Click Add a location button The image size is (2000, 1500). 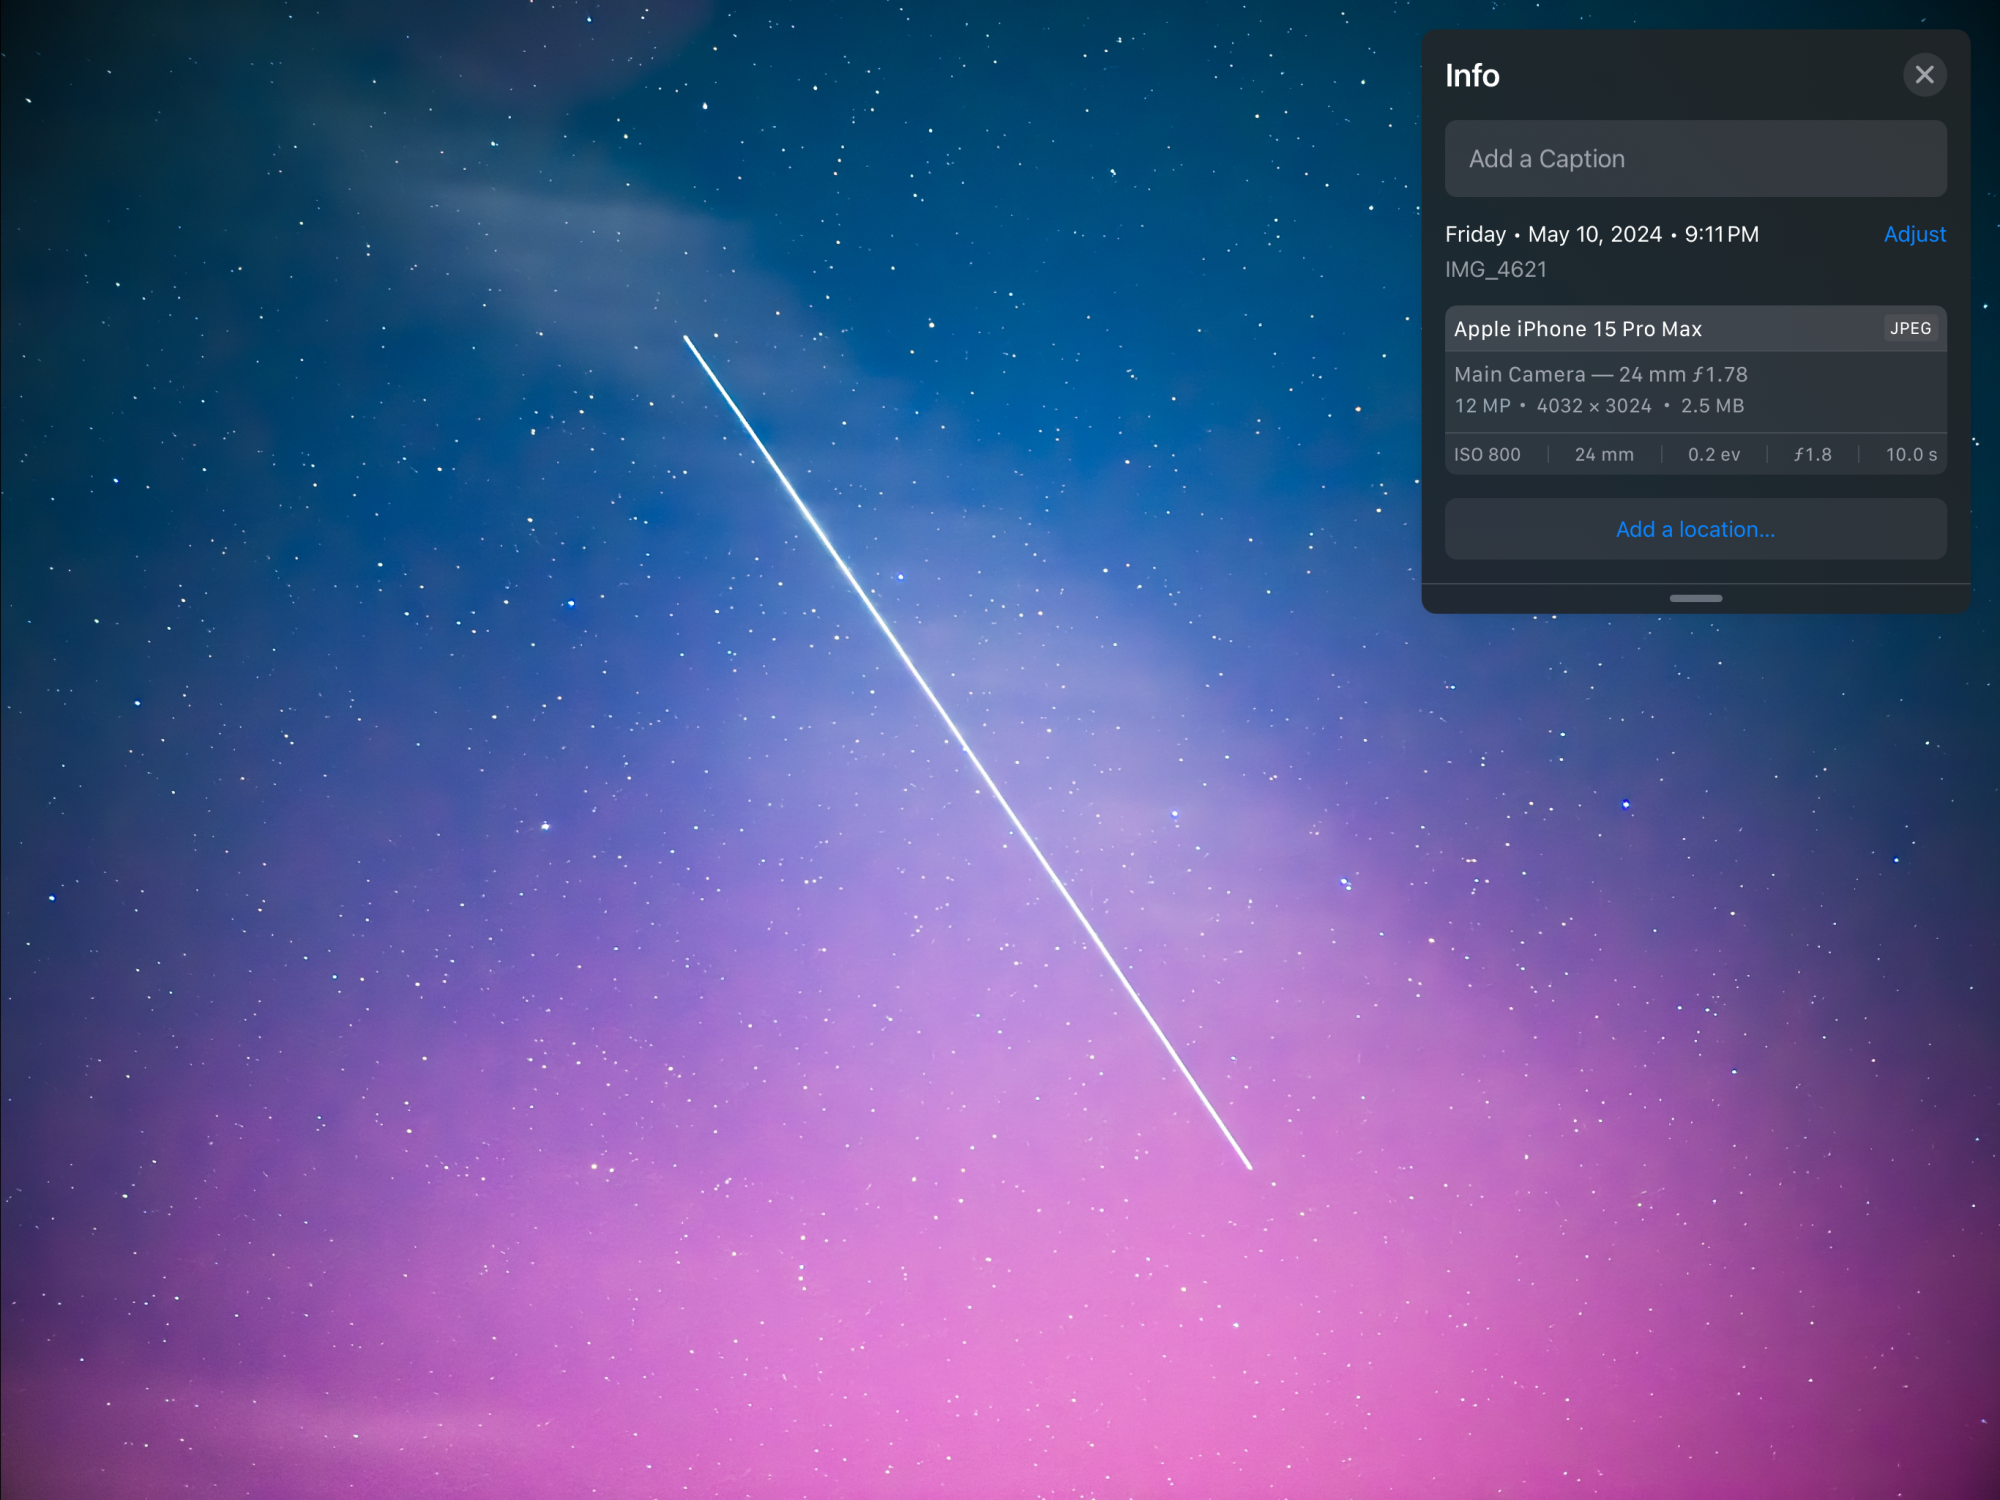1695,529
